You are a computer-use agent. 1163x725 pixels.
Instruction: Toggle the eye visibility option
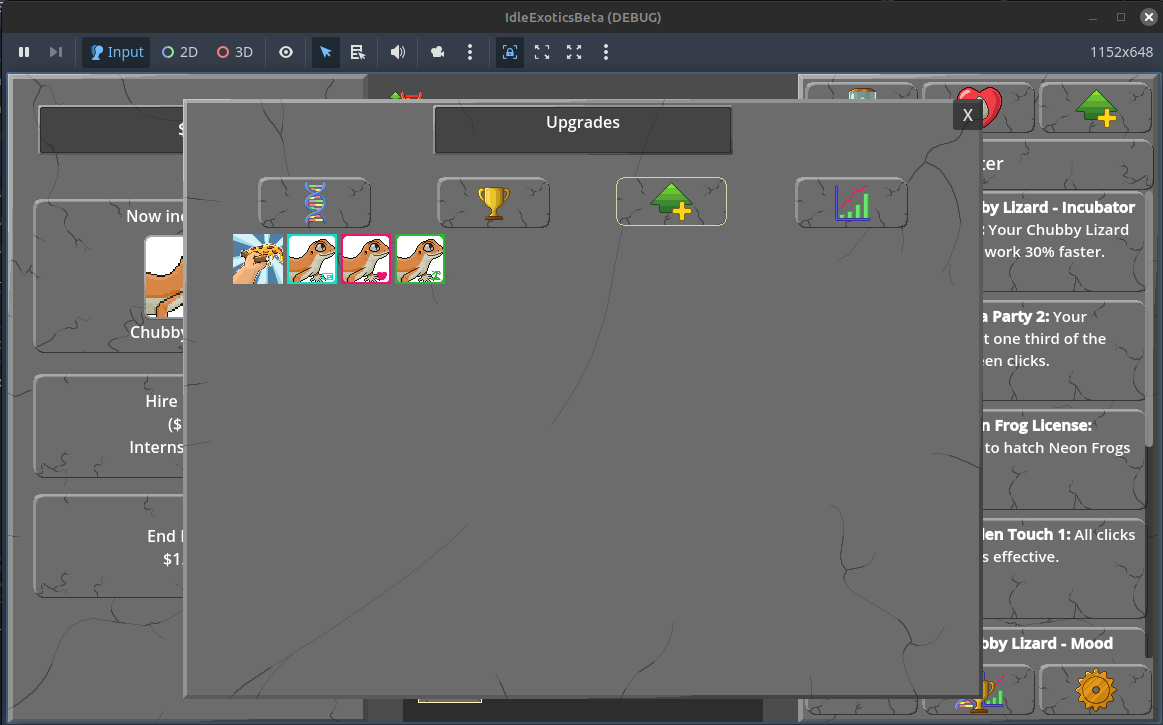(x=286, y=52)
